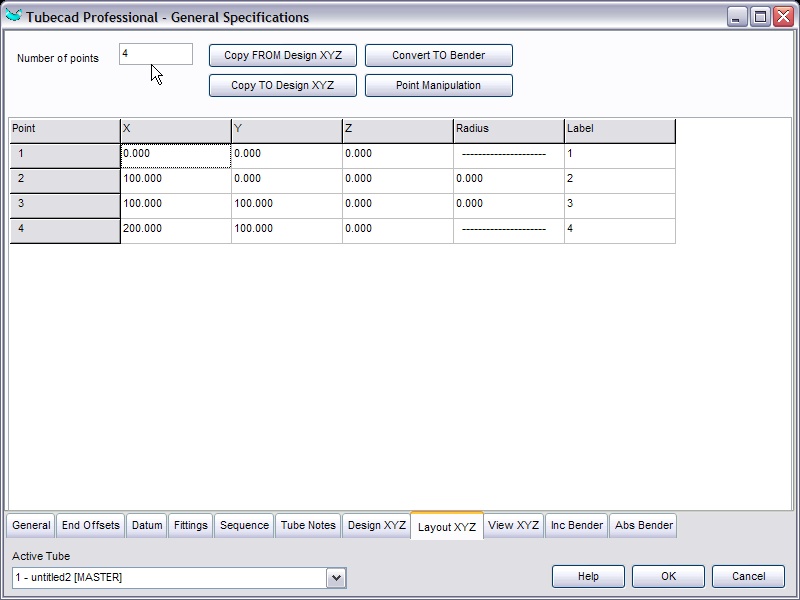Select the X cell of point 1
This screenshot has width=800, height=600.
point(176,155)
